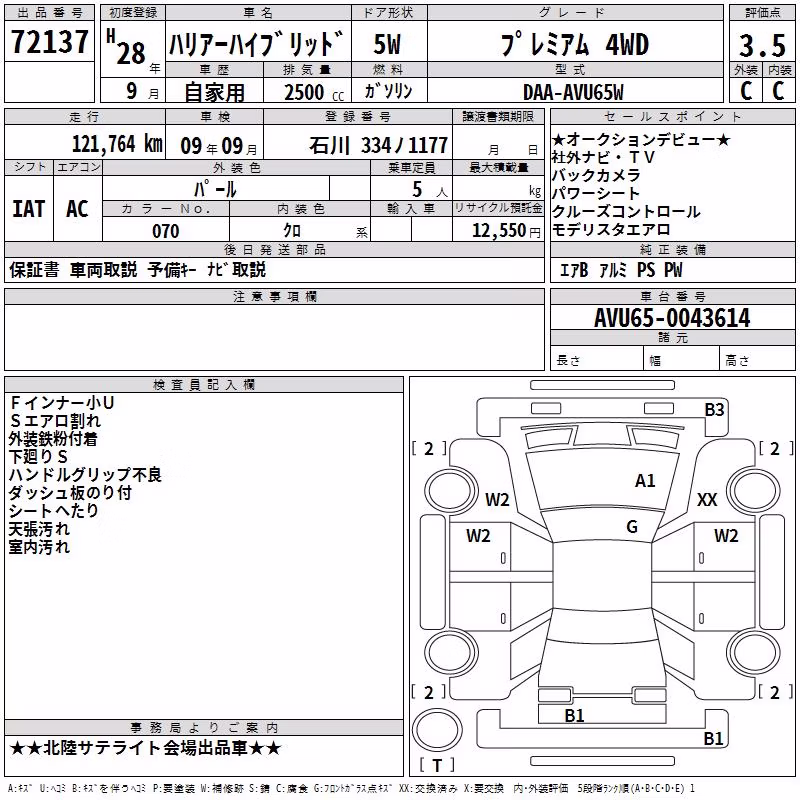Click PS in genuine equipment
The height and width of the screenshot is (800, 800).
pos(645,270)
